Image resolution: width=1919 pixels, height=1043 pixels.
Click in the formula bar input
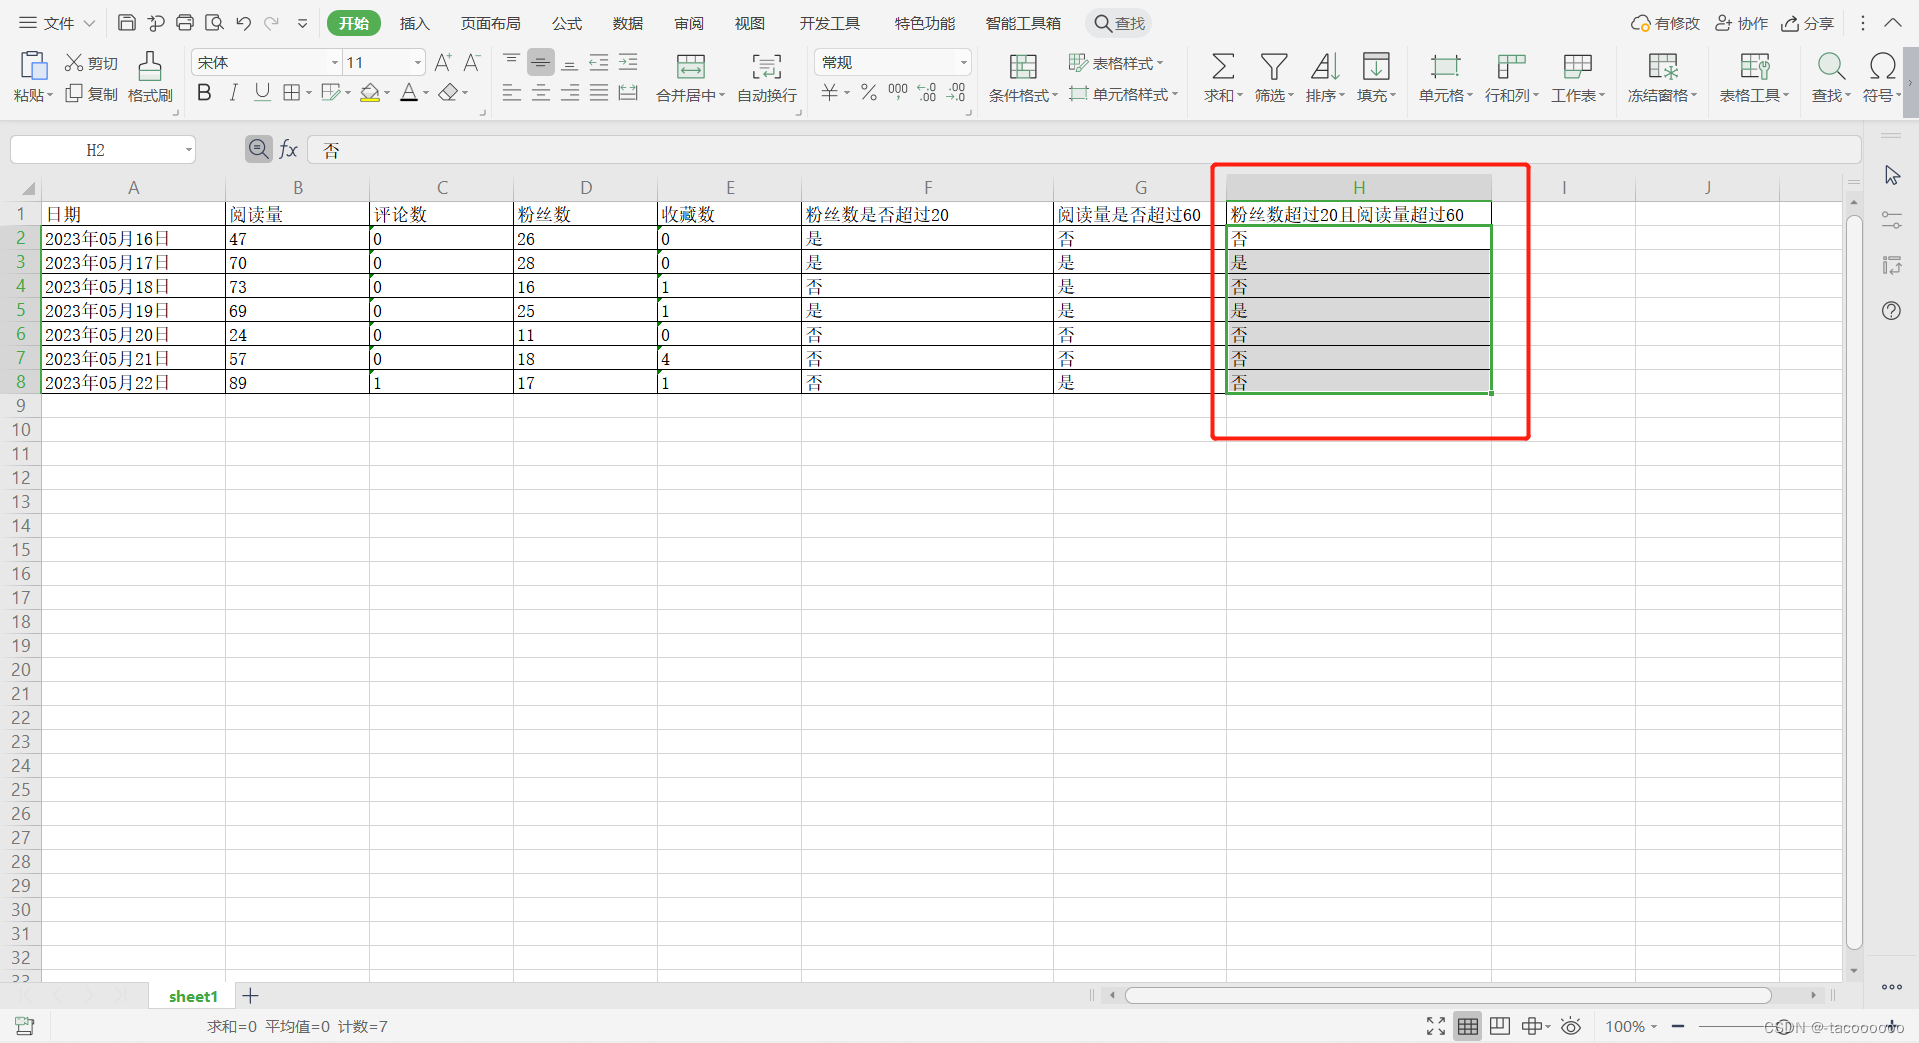(1084, 150)
